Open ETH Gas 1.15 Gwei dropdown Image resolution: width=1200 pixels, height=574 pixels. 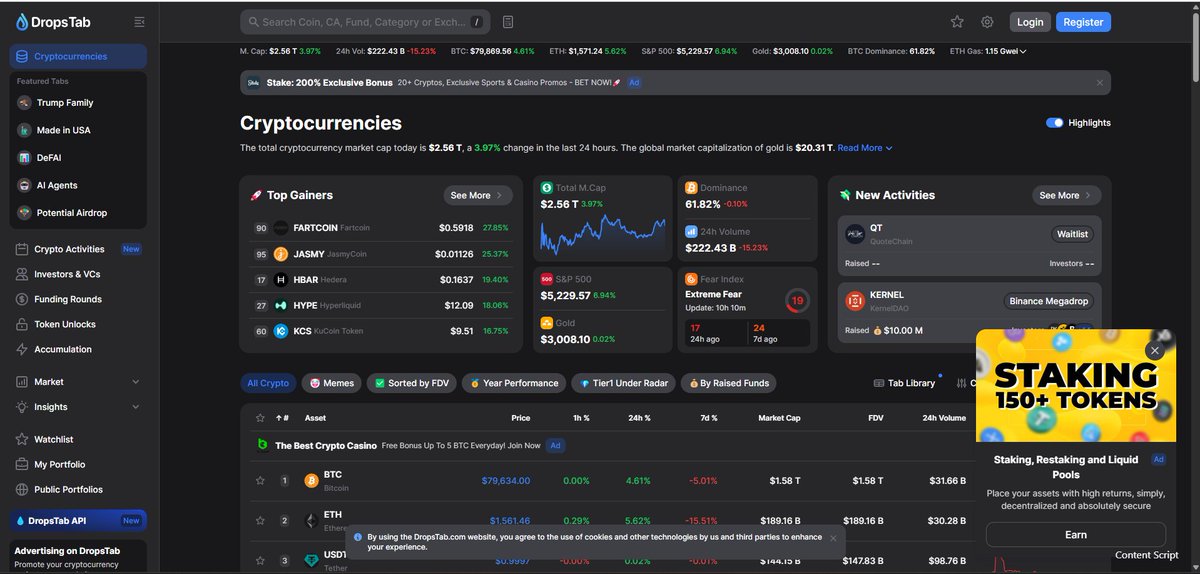[988, 51]
